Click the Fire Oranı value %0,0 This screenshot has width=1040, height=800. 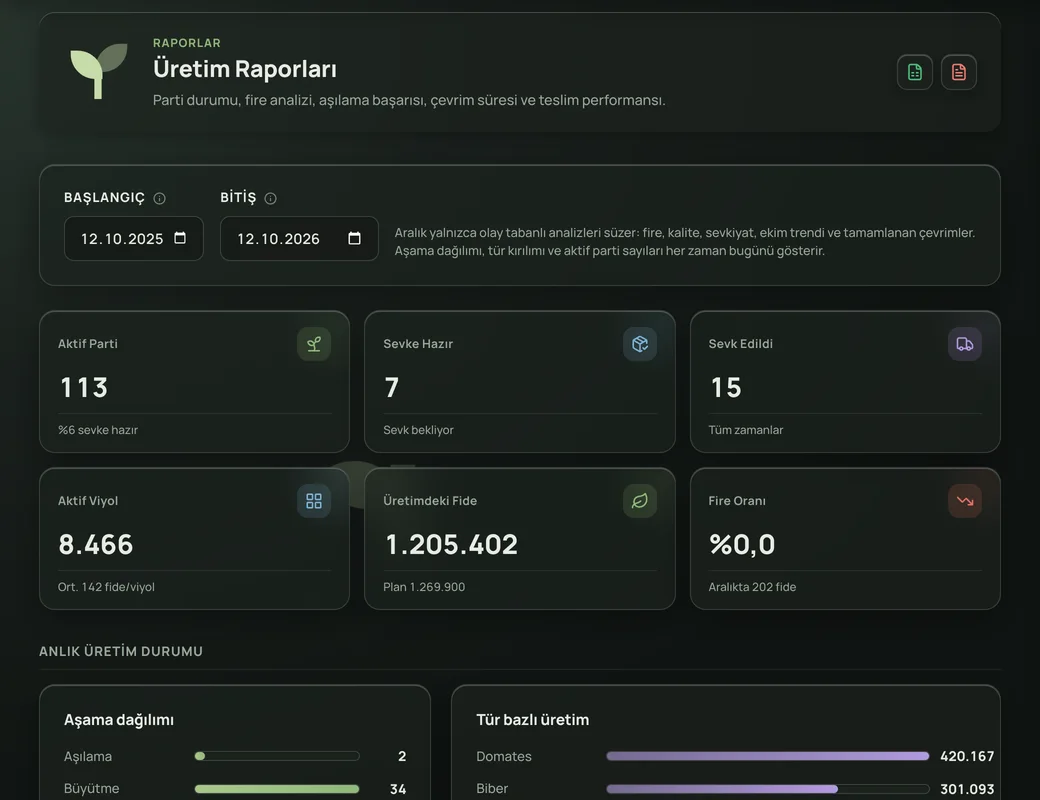point(742,545)
